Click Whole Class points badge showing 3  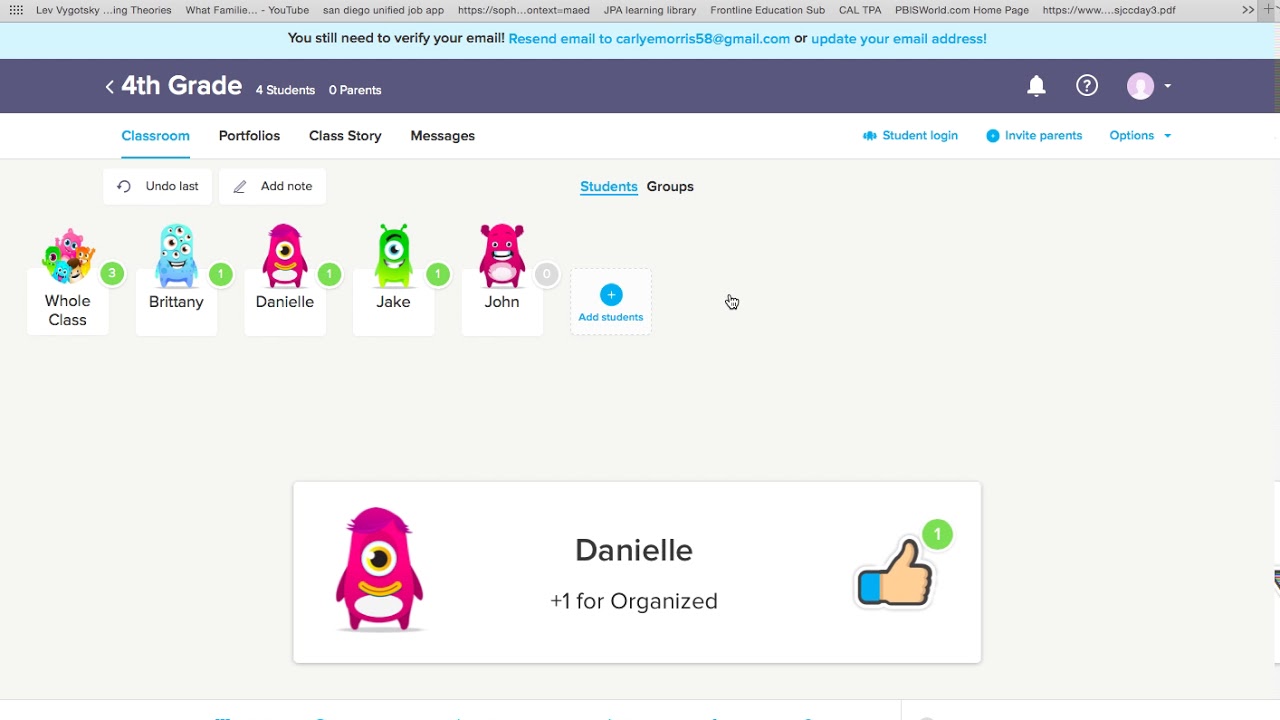[112, 273]
